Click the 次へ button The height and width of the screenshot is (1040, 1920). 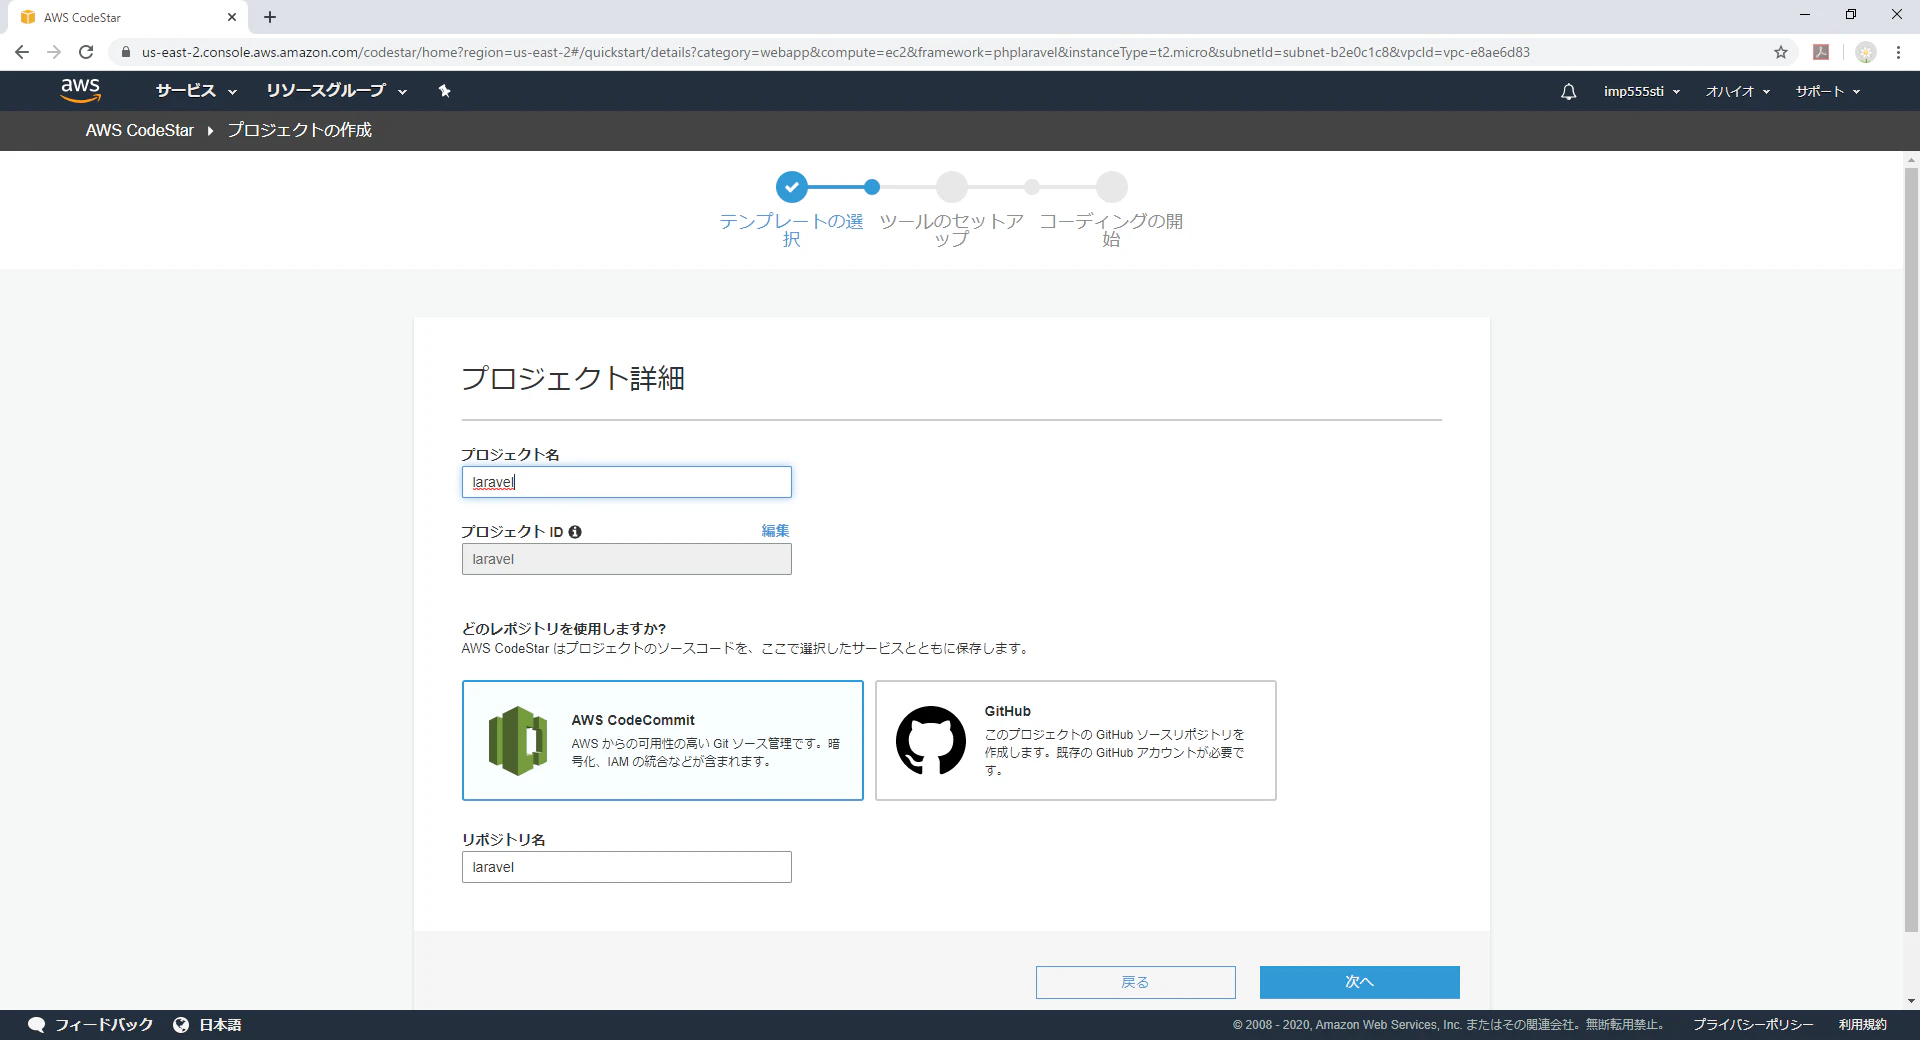pyautogui.click(x=1360, y=982)
